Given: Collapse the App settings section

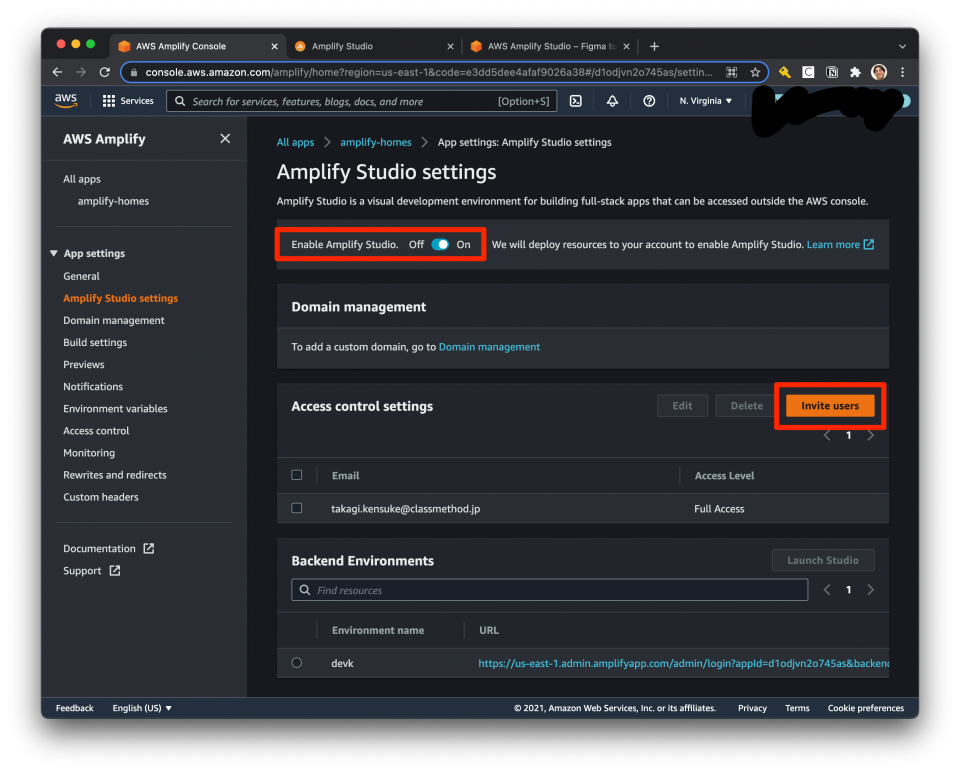Looking at the screenshot, I should (54, 253).
